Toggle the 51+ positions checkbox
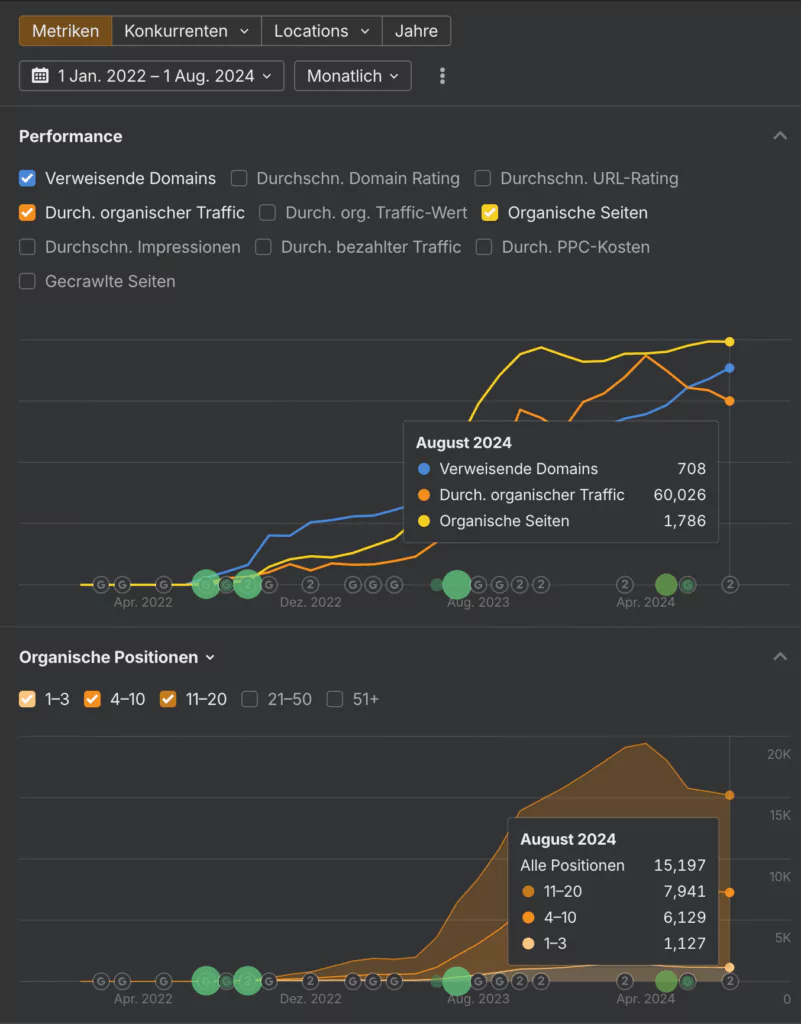 coord(335,699)
